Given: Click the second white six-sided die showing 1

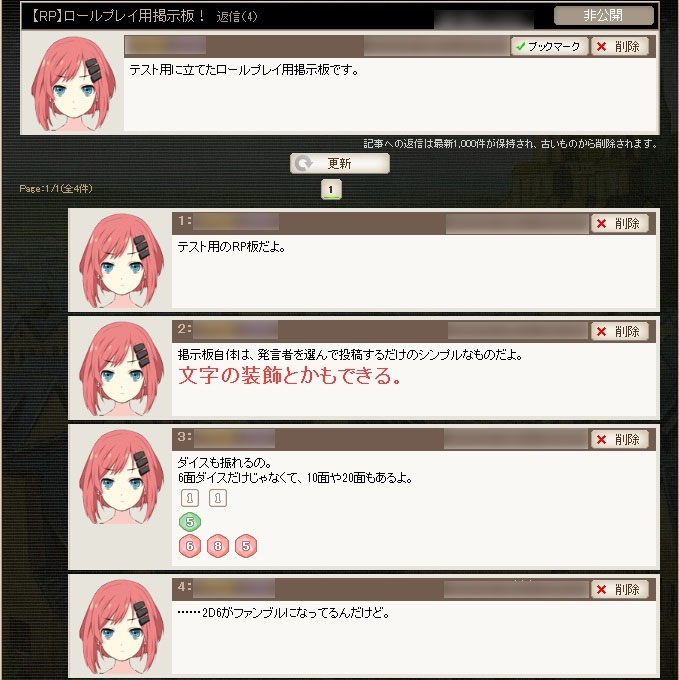Looking at the screenshot, I should tap(218, 498).
